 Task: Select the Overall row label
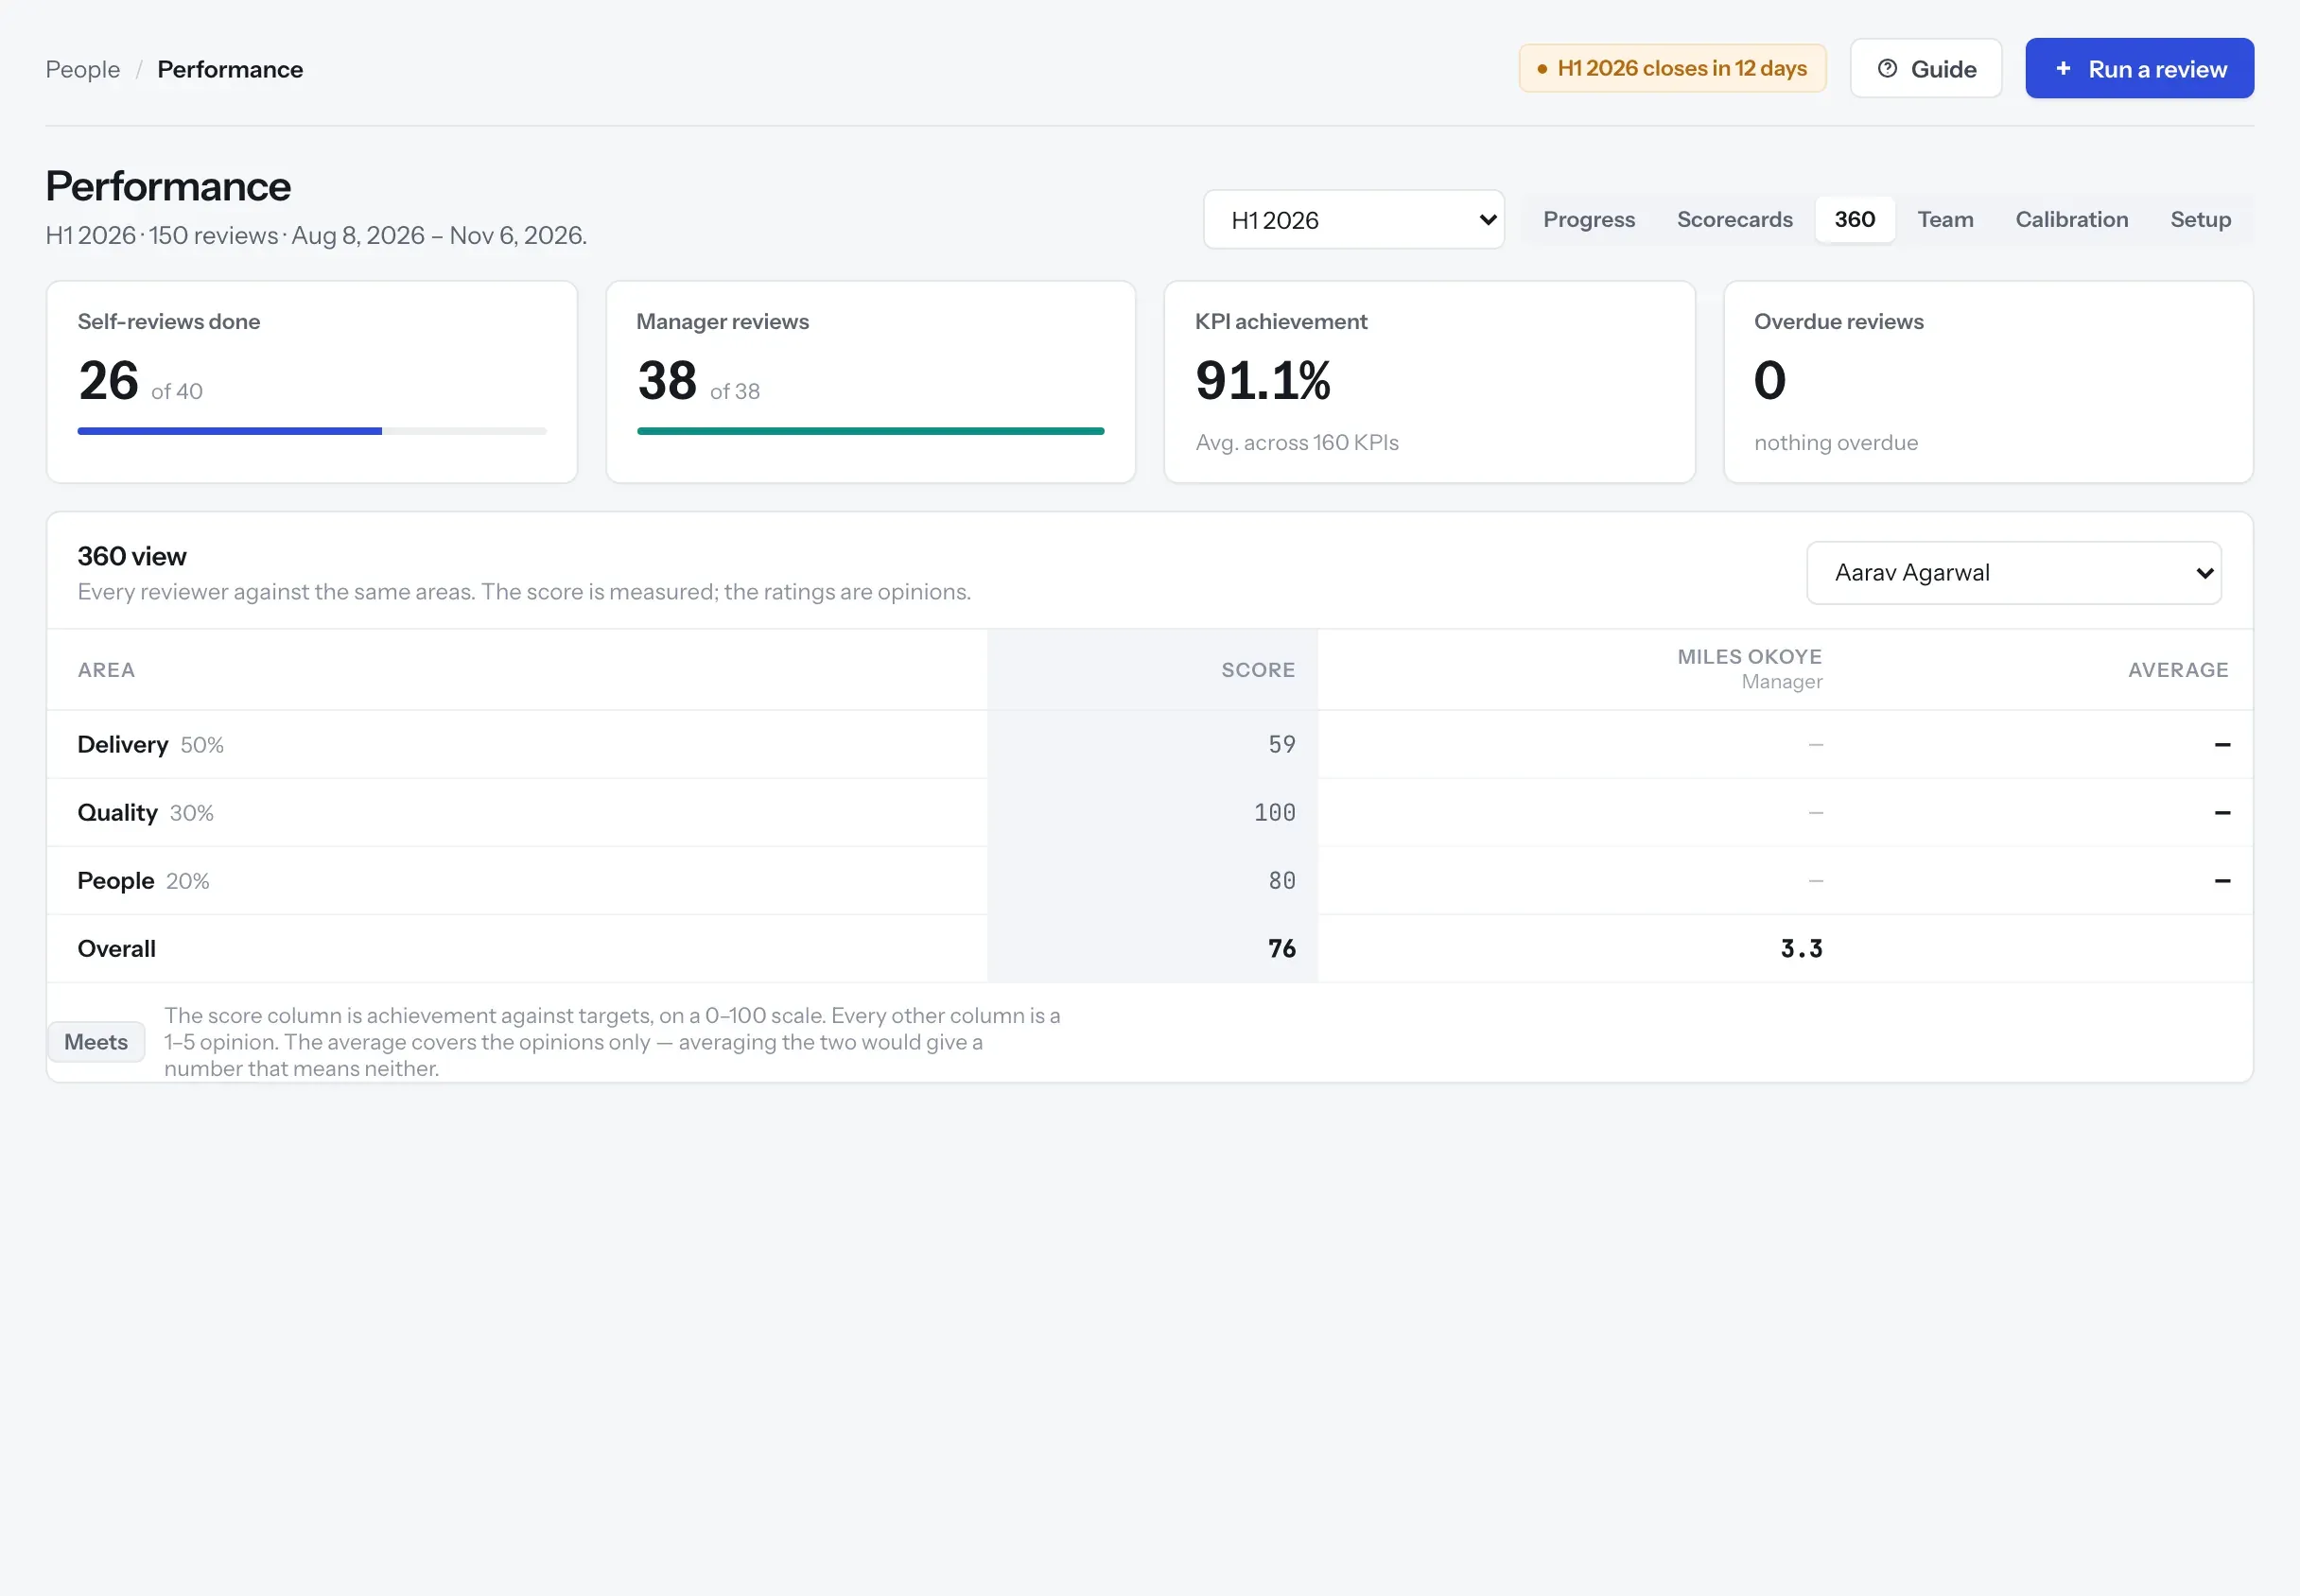[117, 949]
